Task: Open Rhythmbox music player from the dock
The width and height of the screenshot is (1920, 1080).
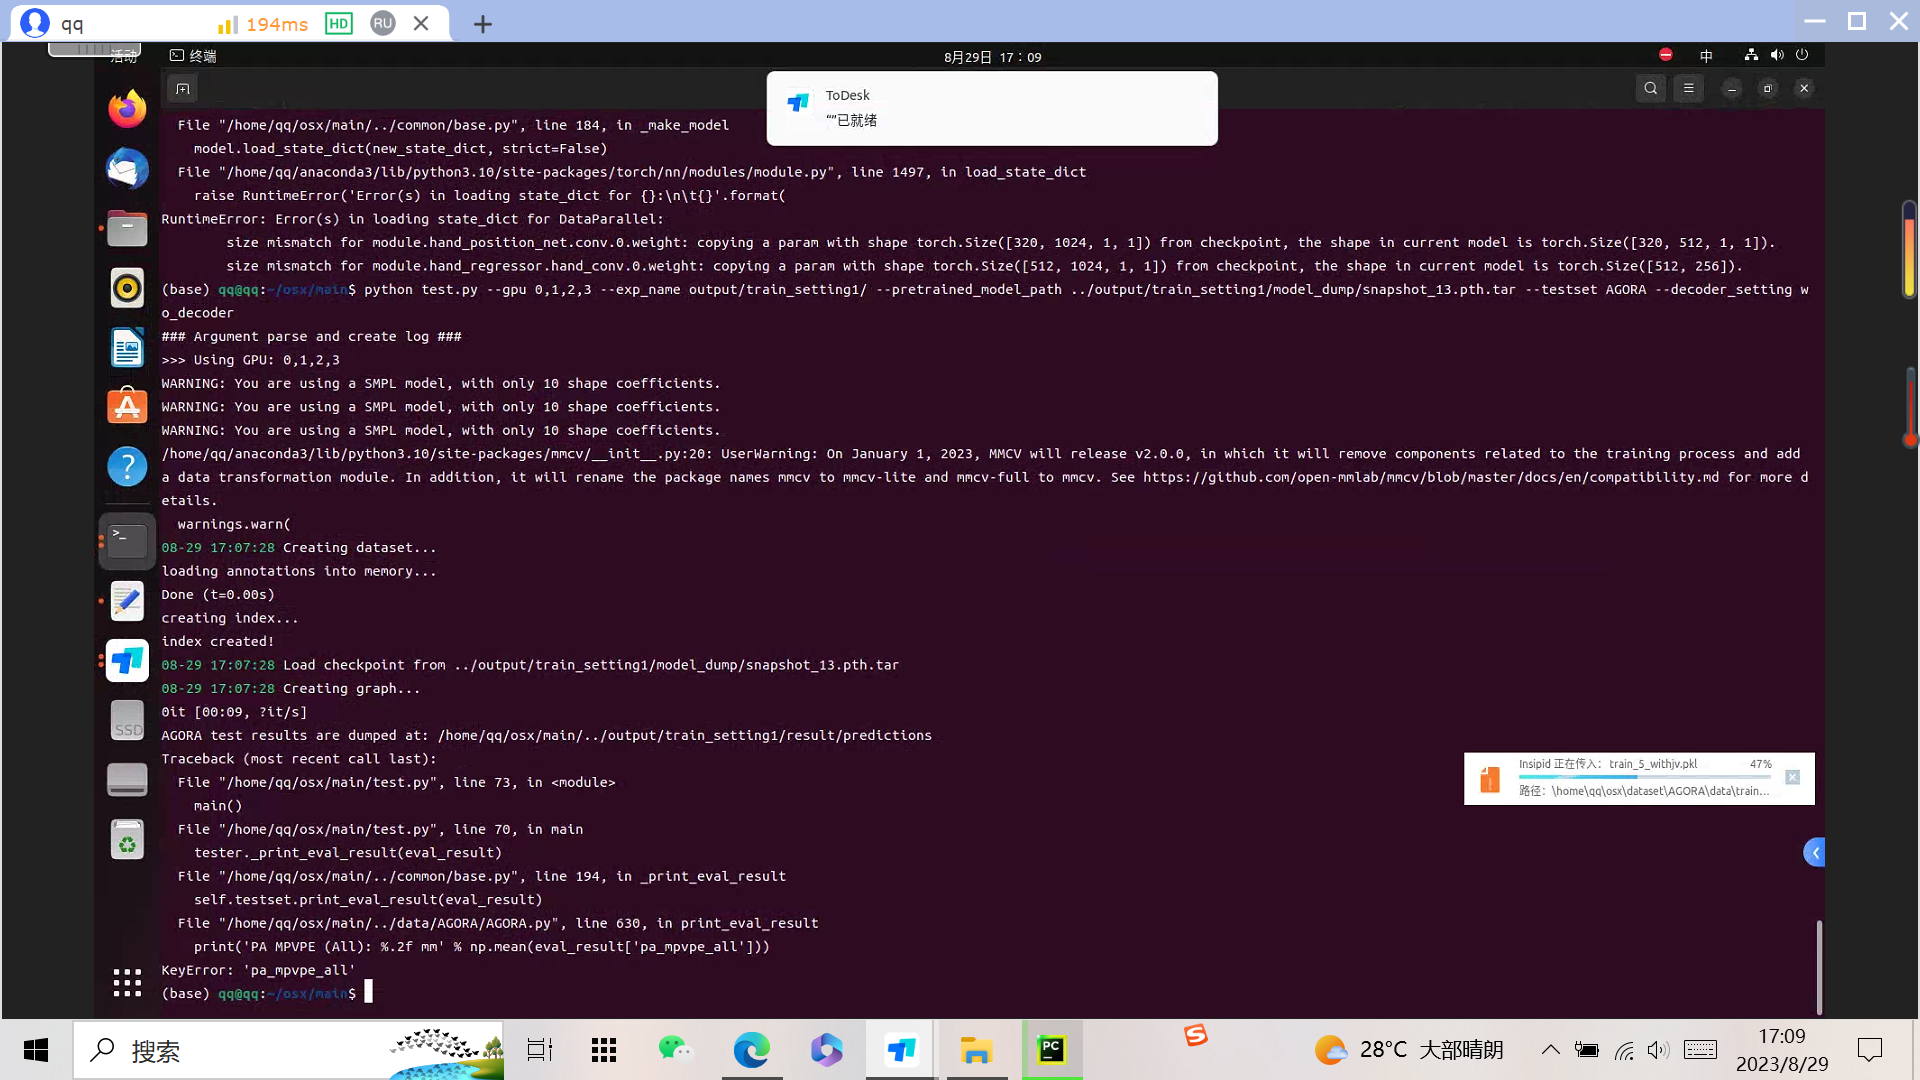Action: click(127, 288)
